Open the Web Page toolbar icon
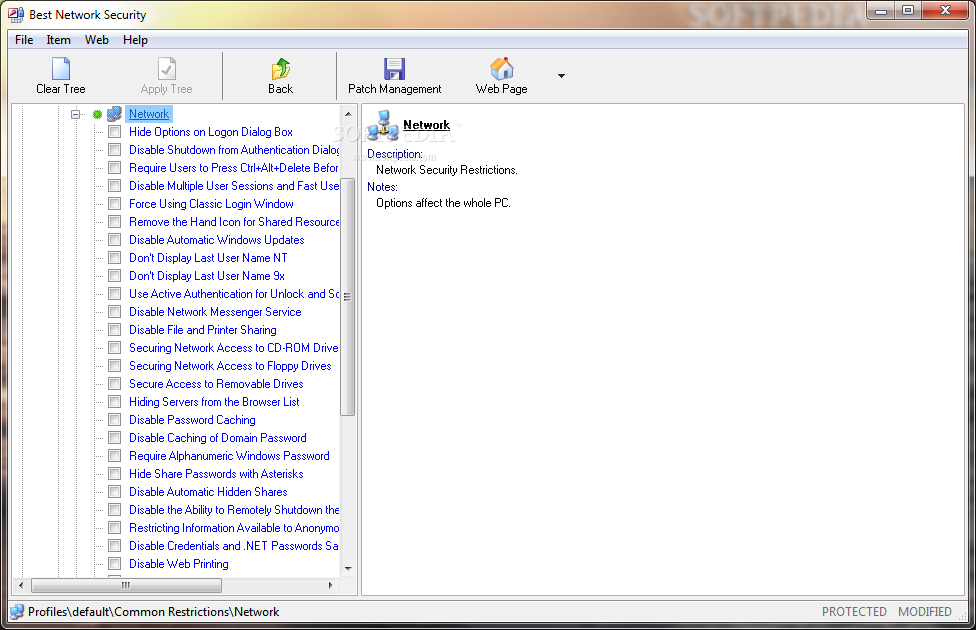976x630 pixels. [x=502, y=69]
